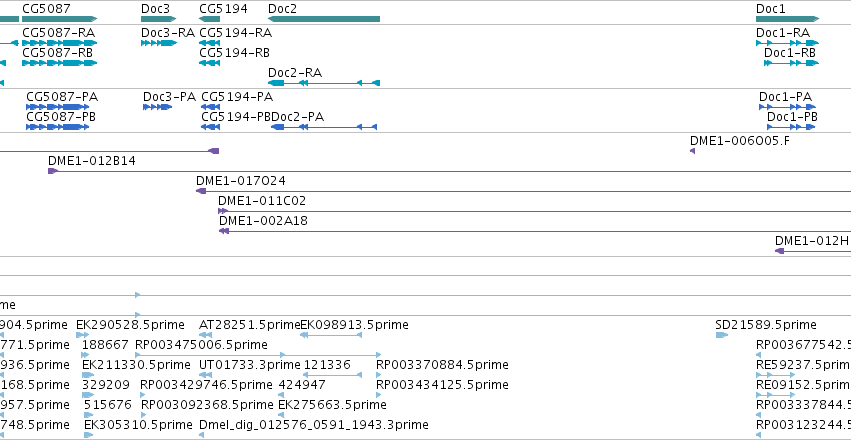This screenshot has width=851, height=440.
Task: Open the CG5087-RA transcript glyph
Action: click(60, 43)
